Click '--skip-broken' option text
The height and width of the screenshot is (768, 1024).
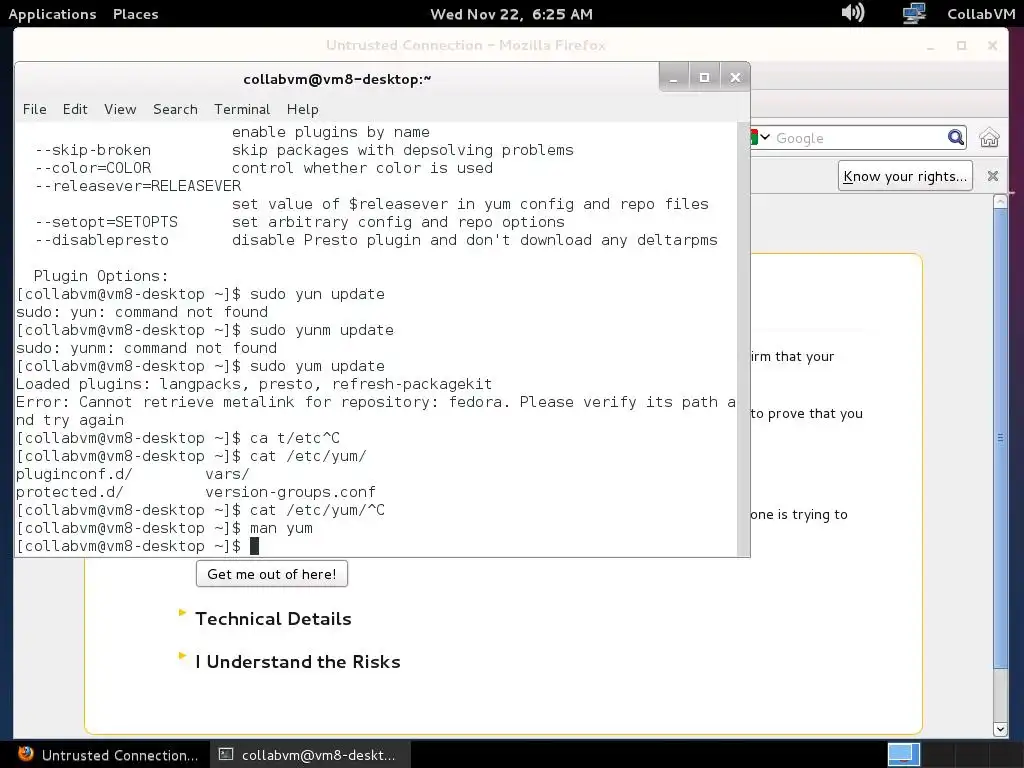93,150
